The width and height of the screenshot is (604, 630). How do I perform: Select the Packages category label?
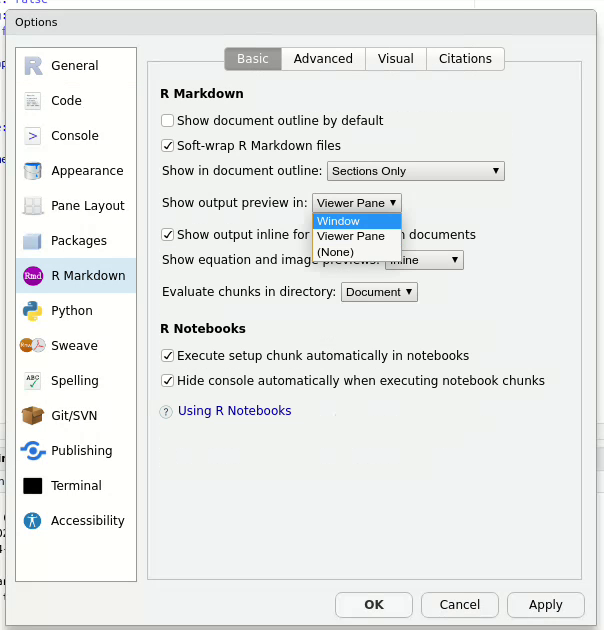click(79, 241)
